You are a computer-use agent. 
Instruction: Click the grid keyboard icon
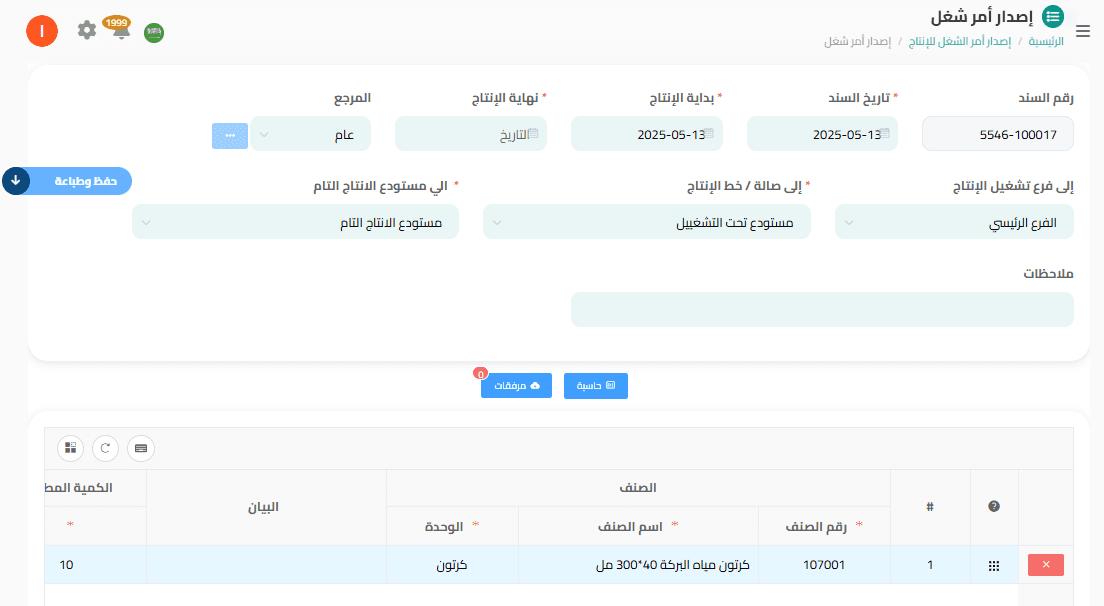141,448
